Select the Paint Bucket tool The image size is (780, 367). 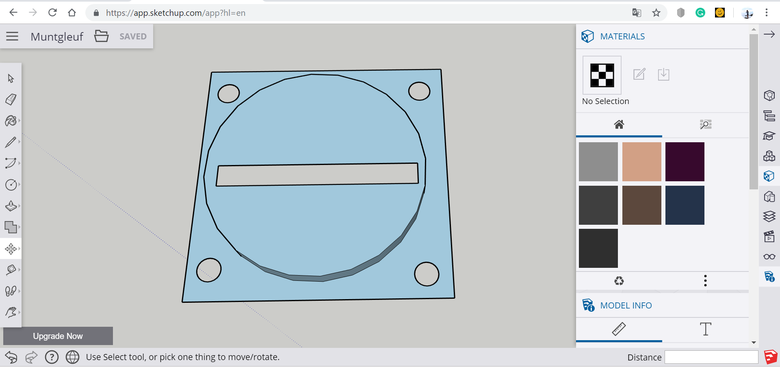coord(10,121)
